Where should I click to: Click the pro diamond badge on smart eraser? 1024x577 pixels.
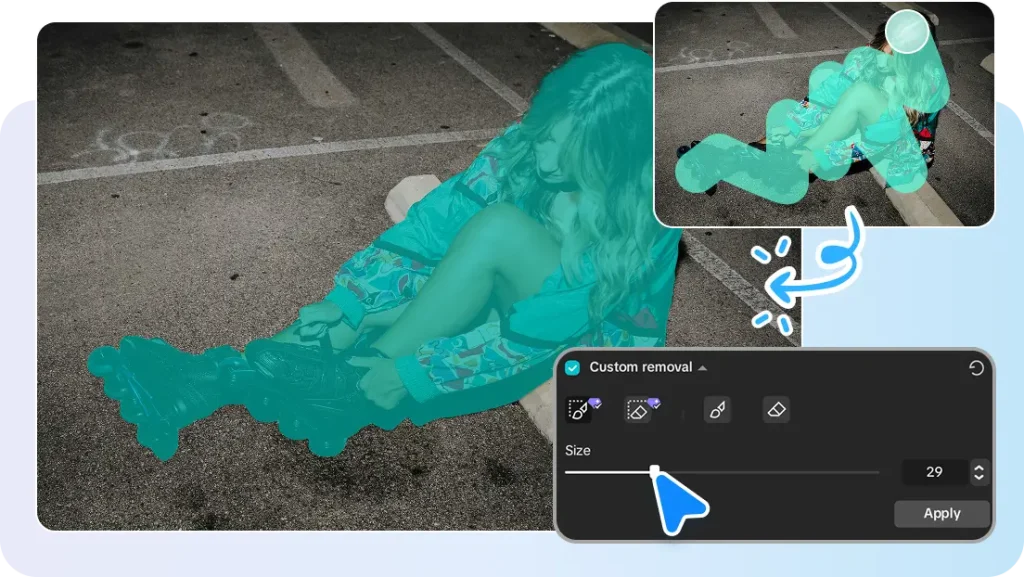tap(655, 402)
